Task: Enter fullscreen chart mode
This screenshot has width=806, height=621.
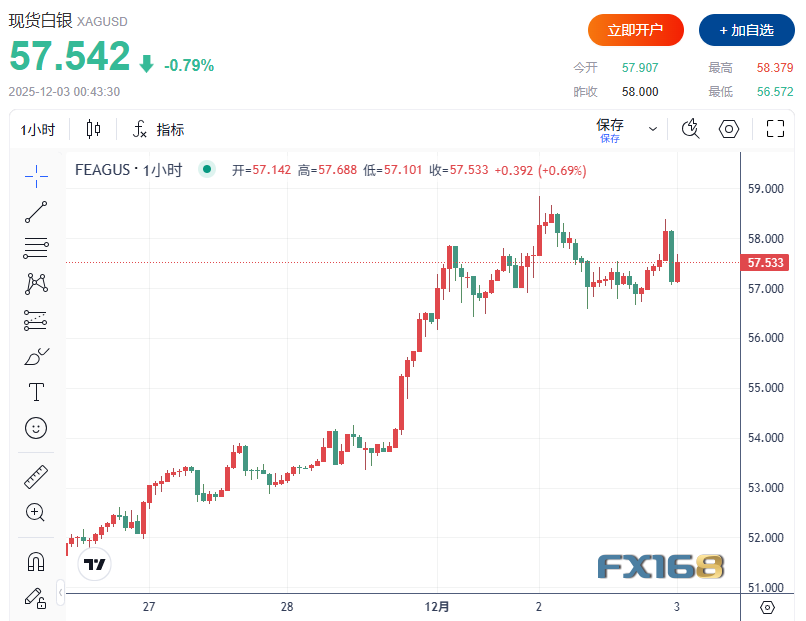Action: 775,128
